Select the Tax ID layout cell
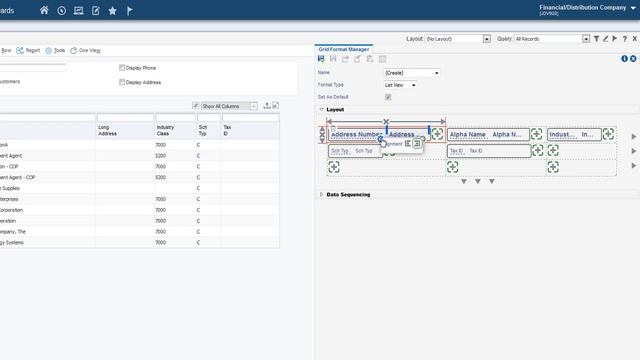Viewport: 640px width, 360px height. 489,151
